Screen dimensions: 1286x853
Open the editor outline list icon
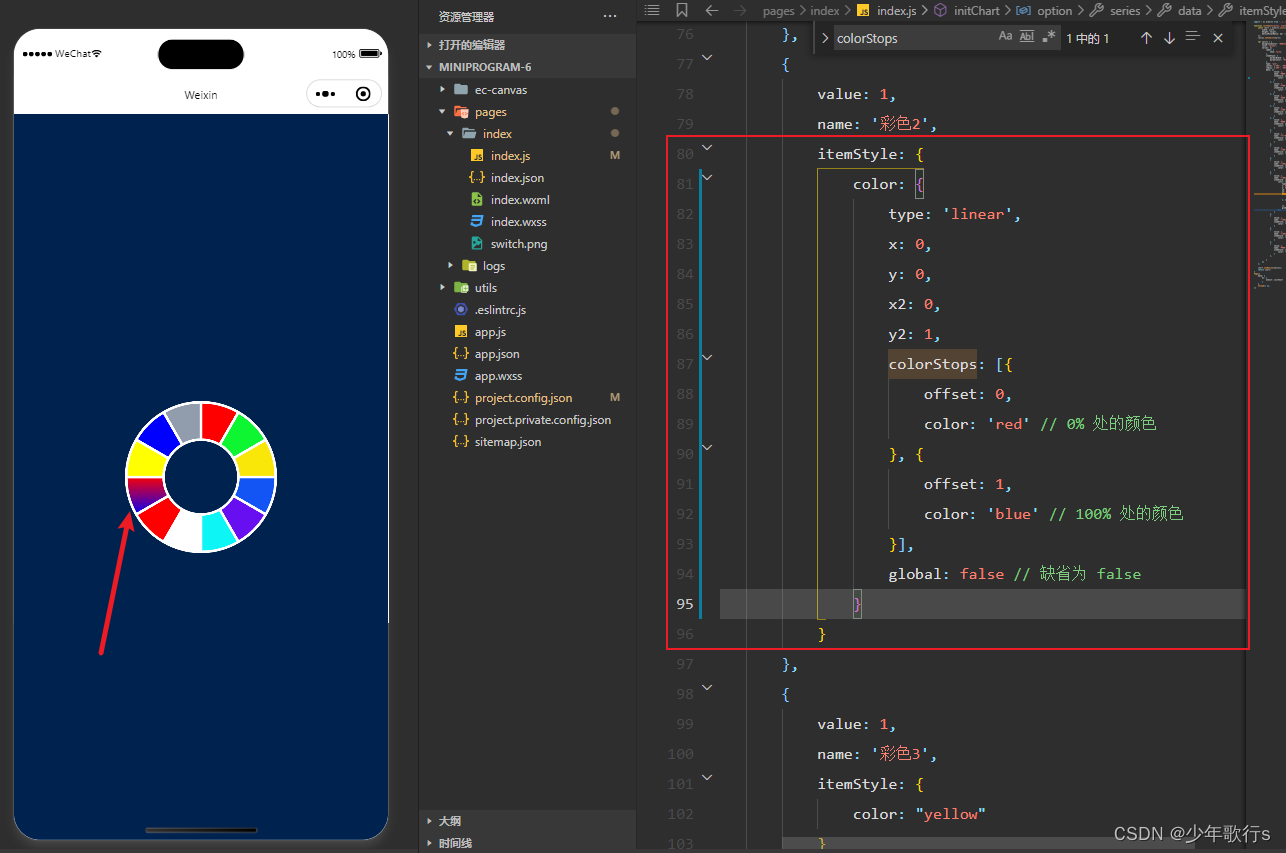tap(652, 10)
